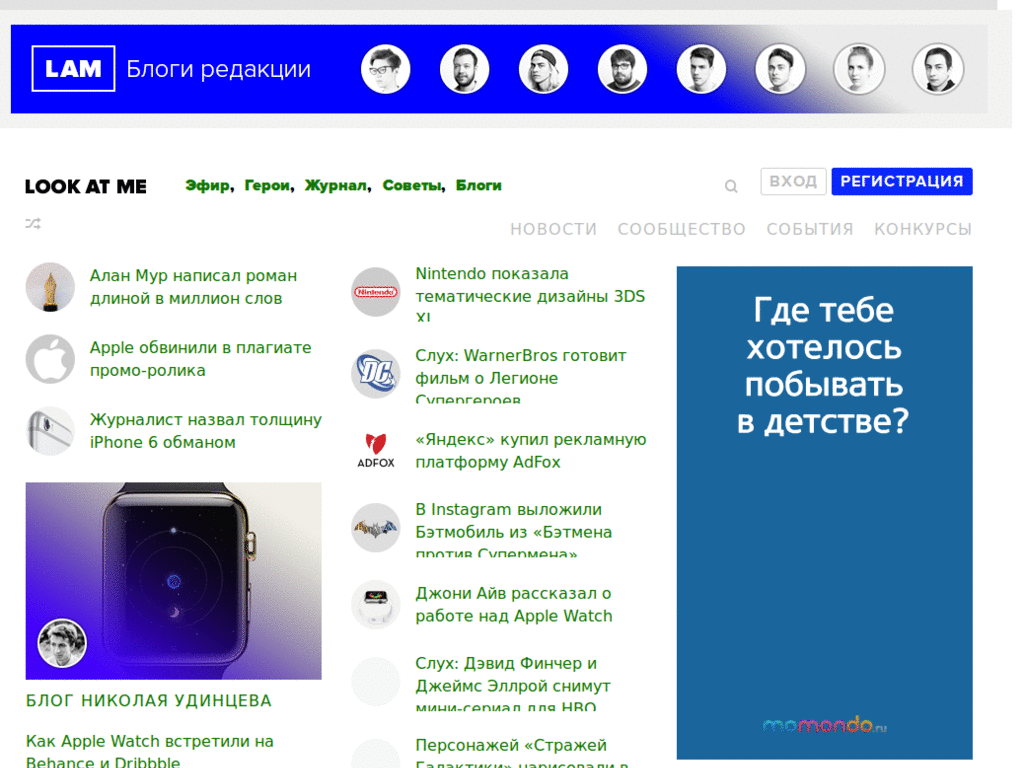The width and height of the screenshot is (1024, 768).
Task: Open the Журнал section
Action: (336, 185)
